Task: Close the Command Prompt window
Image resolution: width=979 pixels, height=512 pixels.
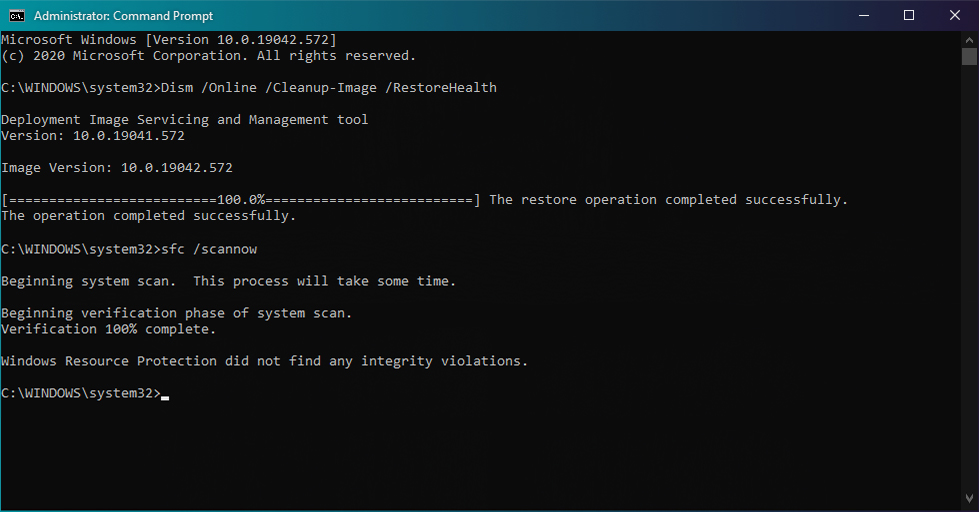Action: click(x=955, y=16)
